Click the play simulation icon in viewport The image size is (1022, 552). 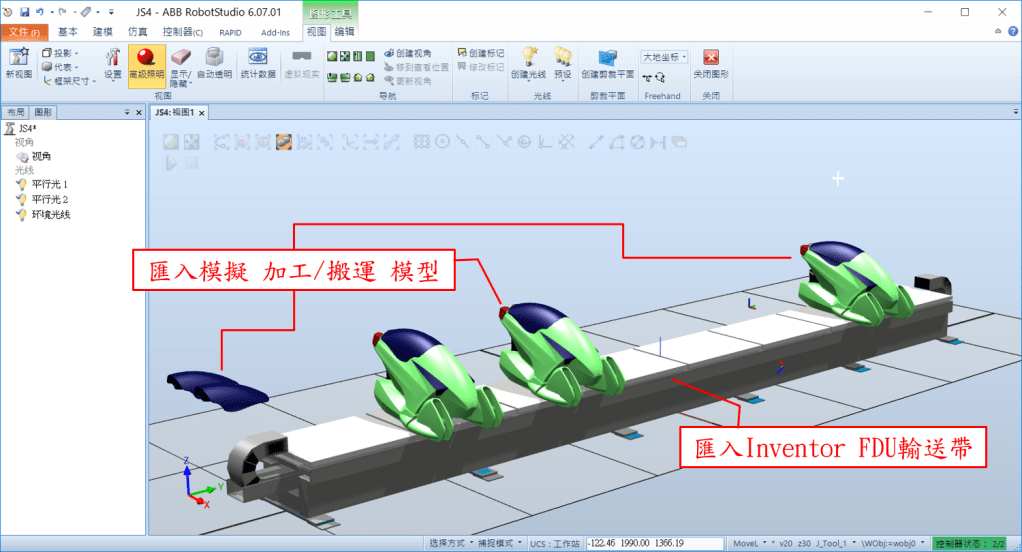[171, 162]
